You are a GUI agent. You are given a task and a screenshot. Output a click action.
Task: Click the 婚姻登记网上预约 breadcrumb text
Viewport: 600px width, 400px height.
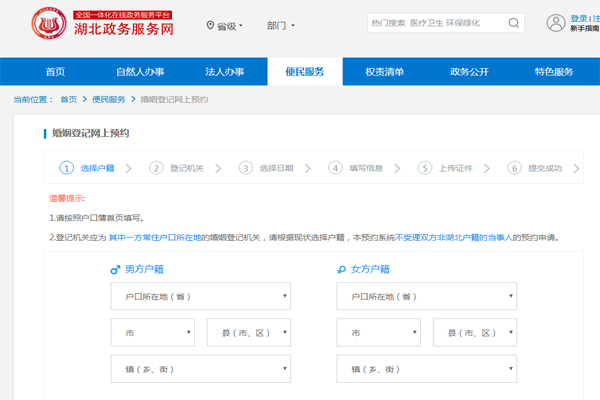point(174,100)
